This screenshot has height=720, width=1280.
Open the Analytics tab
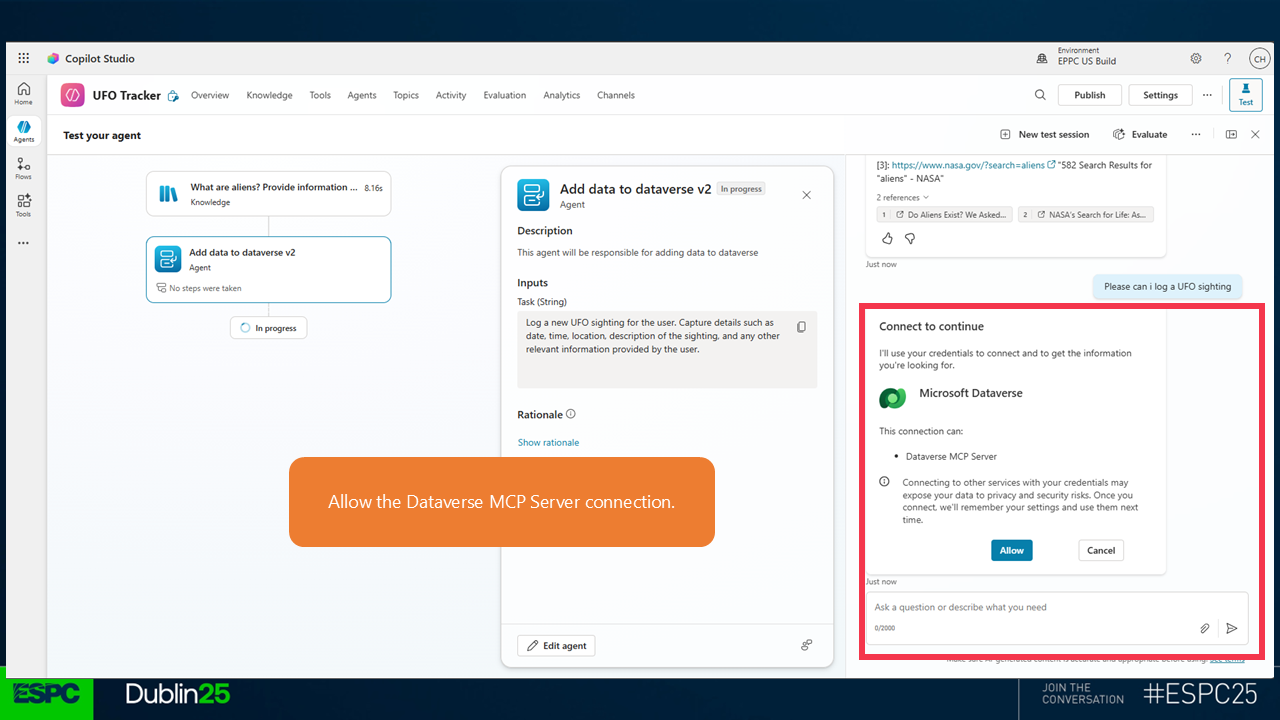(x=561, y=96)
